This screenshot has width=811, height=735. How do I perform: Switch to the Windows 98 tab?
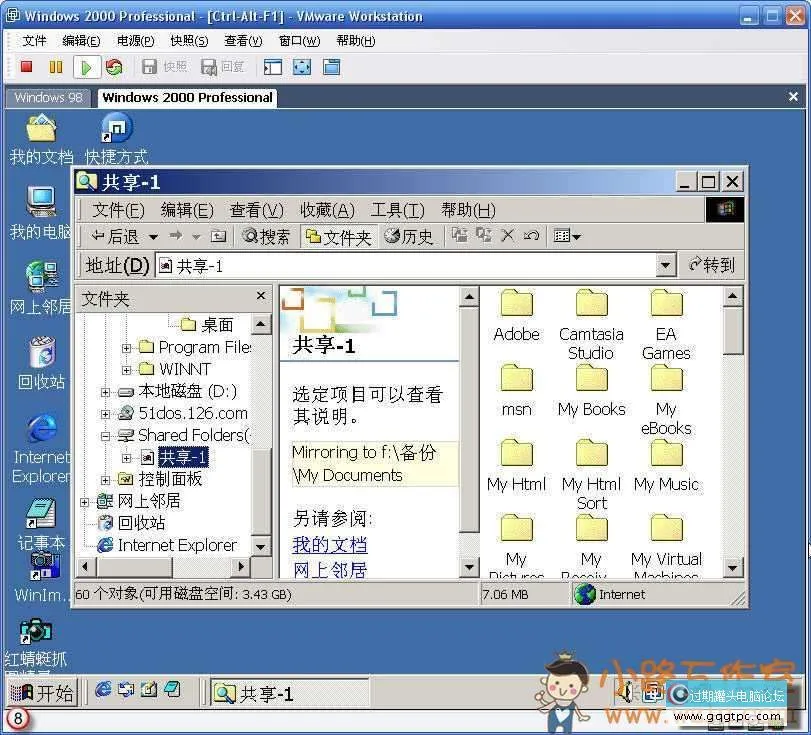point(47,97)
